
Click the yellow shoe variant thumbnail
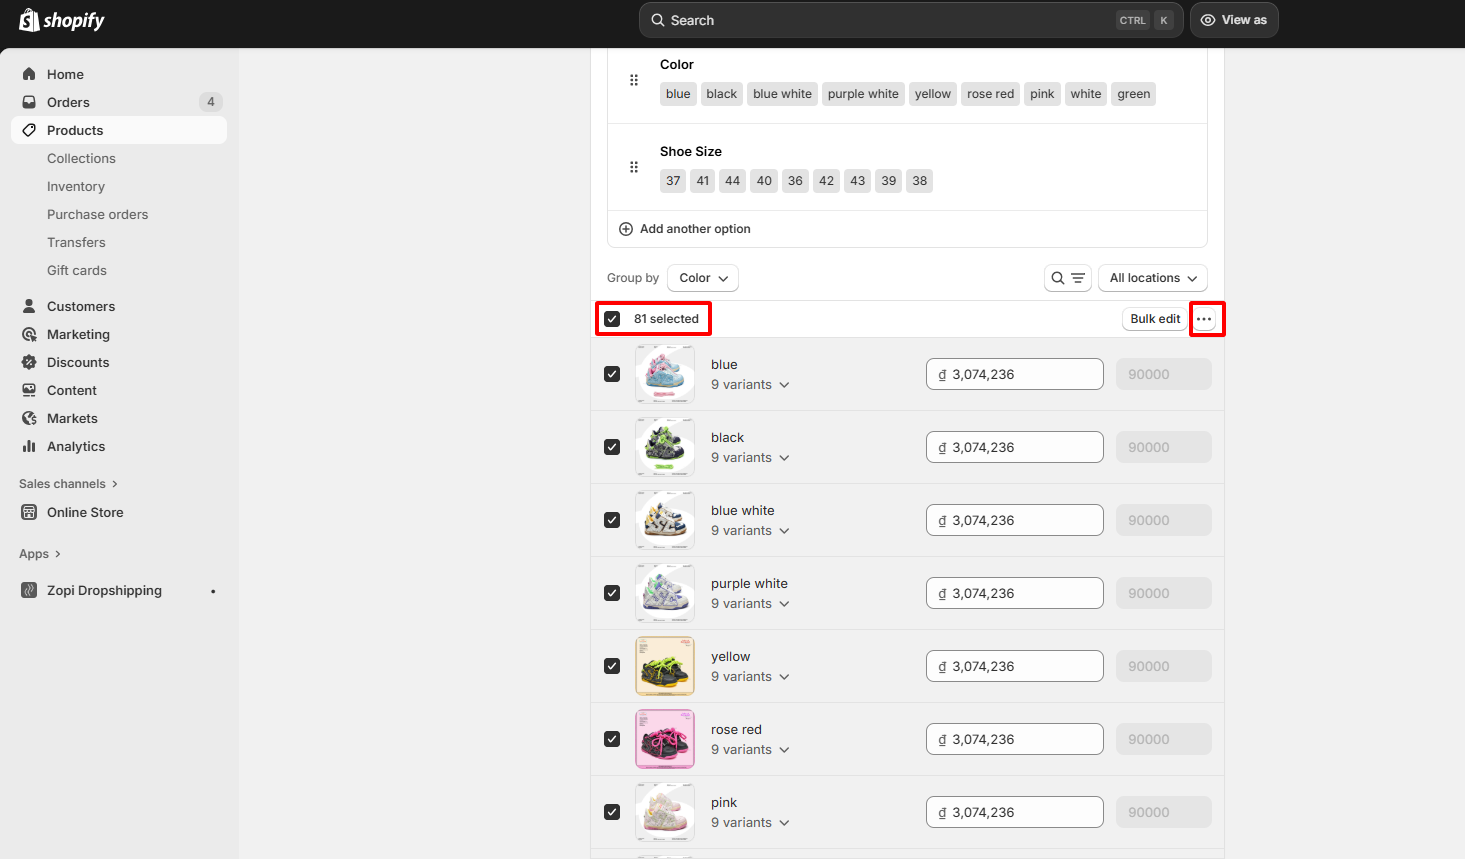coord(665,666)
